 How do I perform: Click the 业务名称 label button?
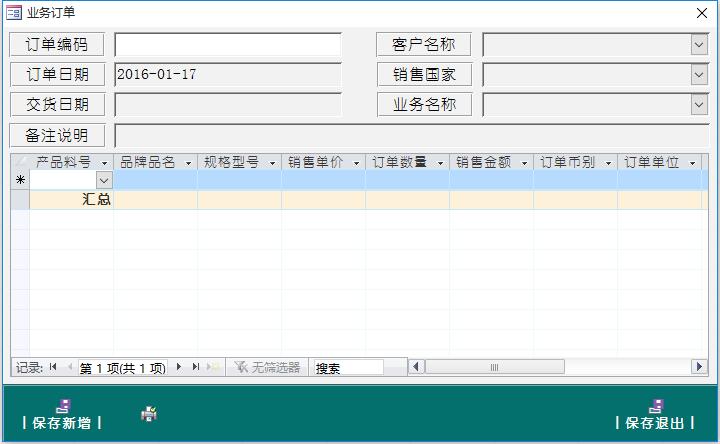tap(424, 105)
